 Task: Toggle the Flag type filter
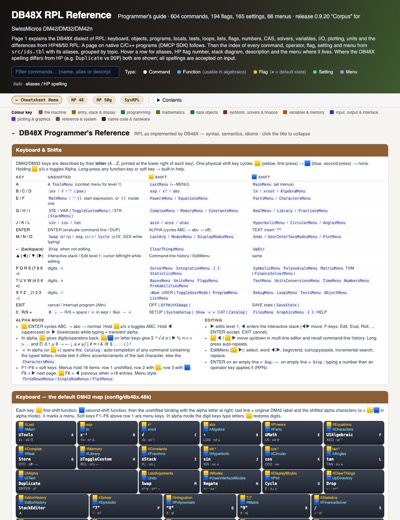point(279,72)
